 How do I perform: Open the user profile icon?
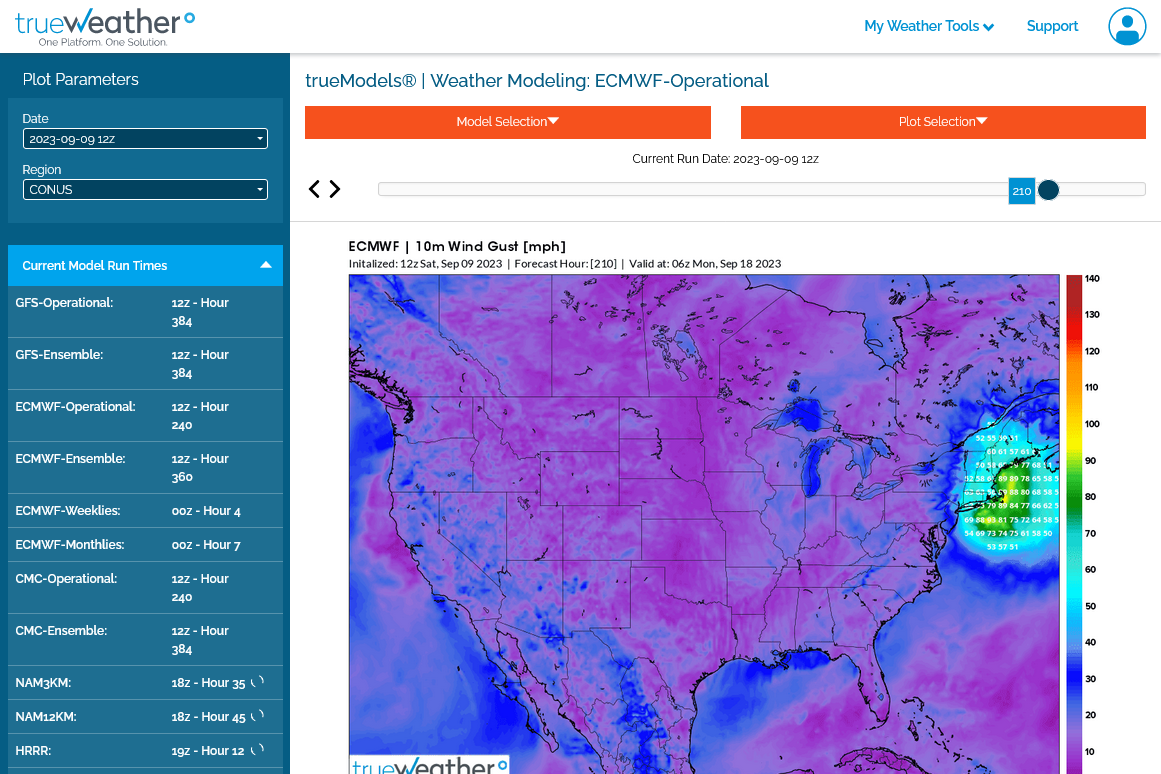coord(1127,27)
